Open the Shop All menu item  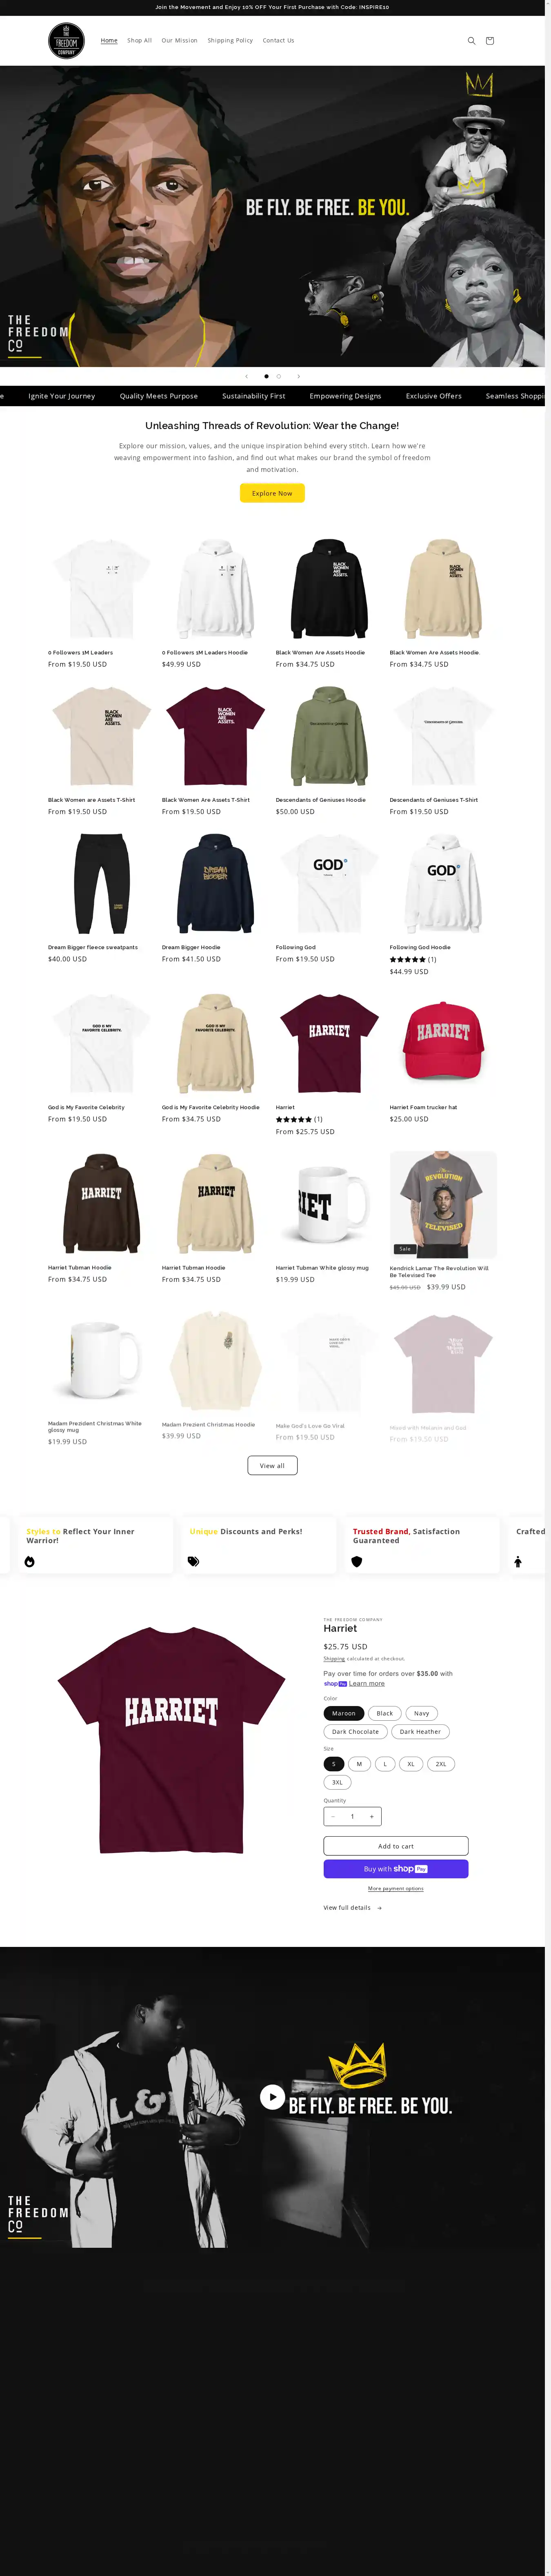(139, 41)
